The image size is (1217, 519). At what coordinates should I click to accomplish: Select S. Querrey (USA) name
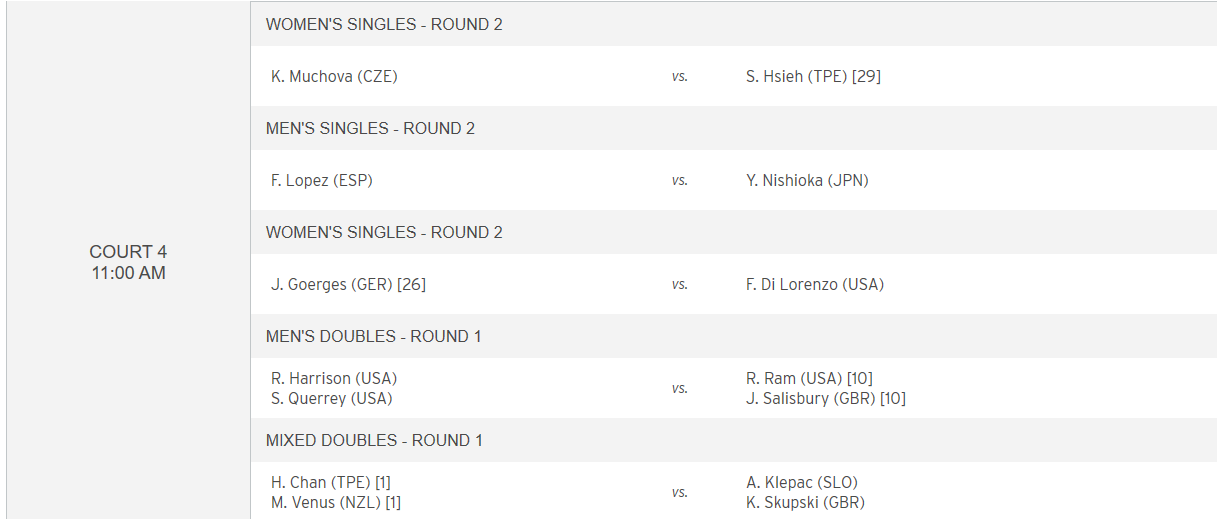click(332, 398)
